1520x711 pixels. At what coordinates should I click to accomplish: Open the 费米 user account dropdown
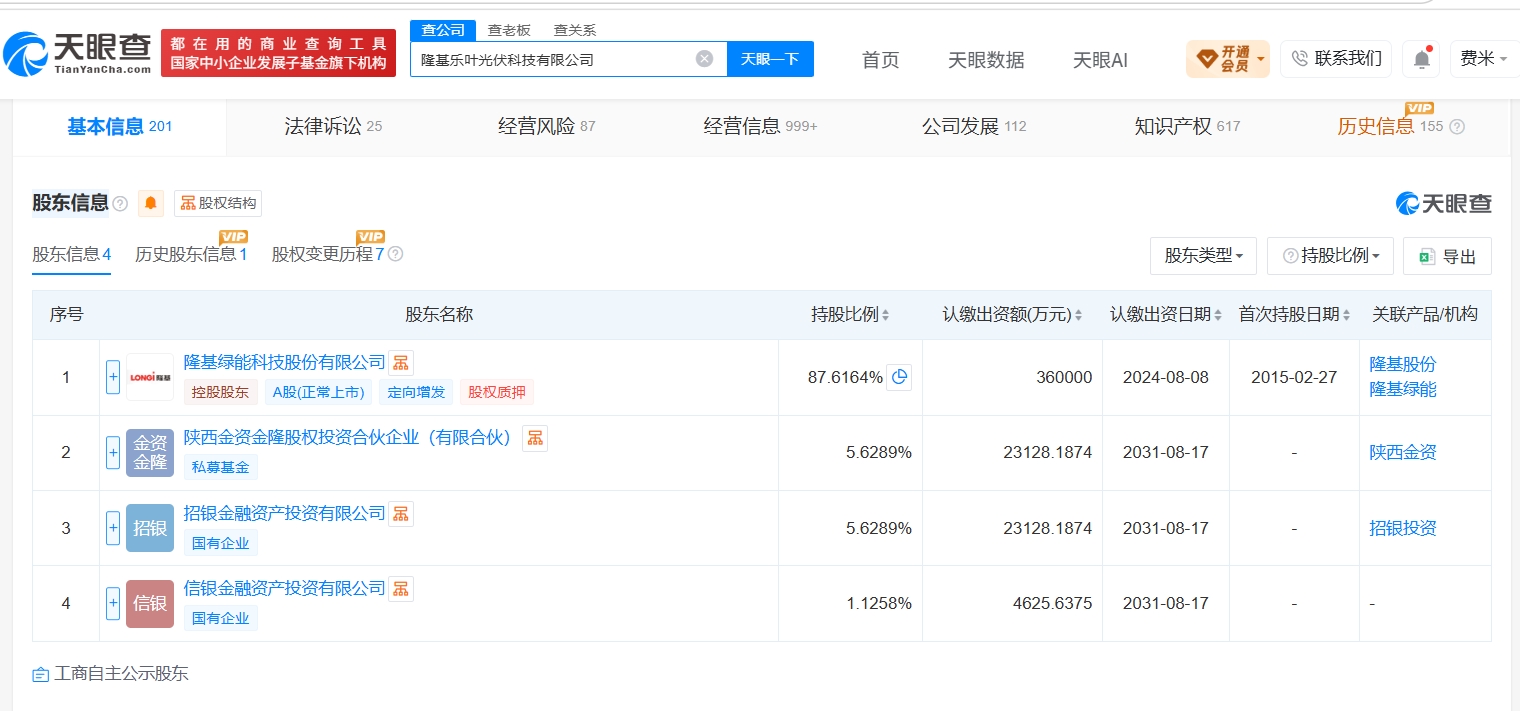click(x=1484, y=59)
